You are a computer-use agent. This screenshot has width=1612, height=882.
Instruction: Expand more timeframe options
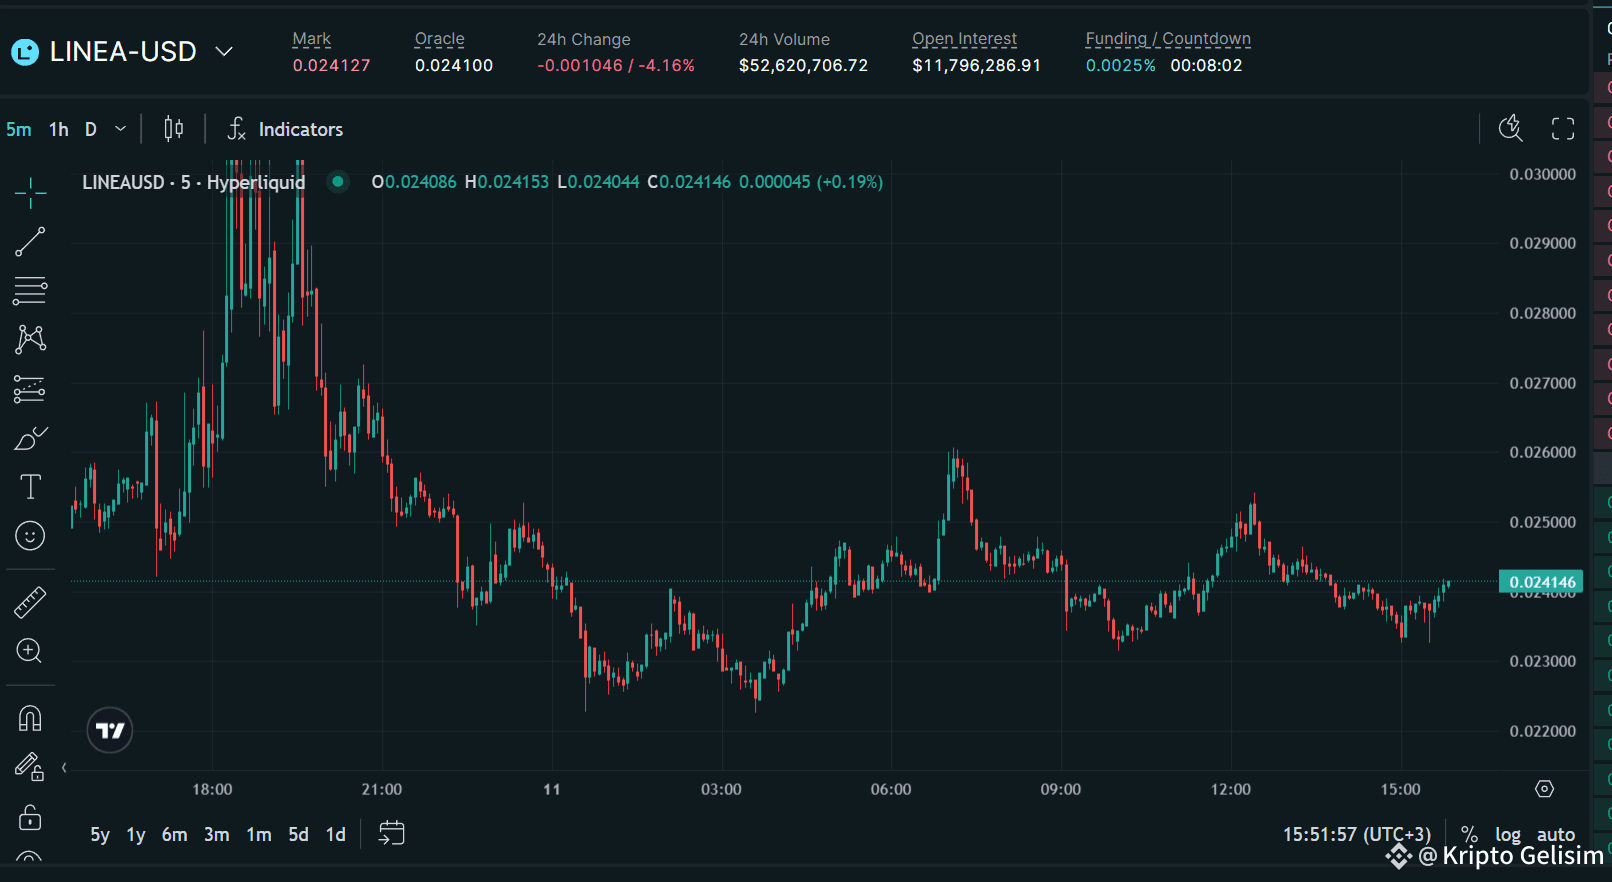coord(121,129)
